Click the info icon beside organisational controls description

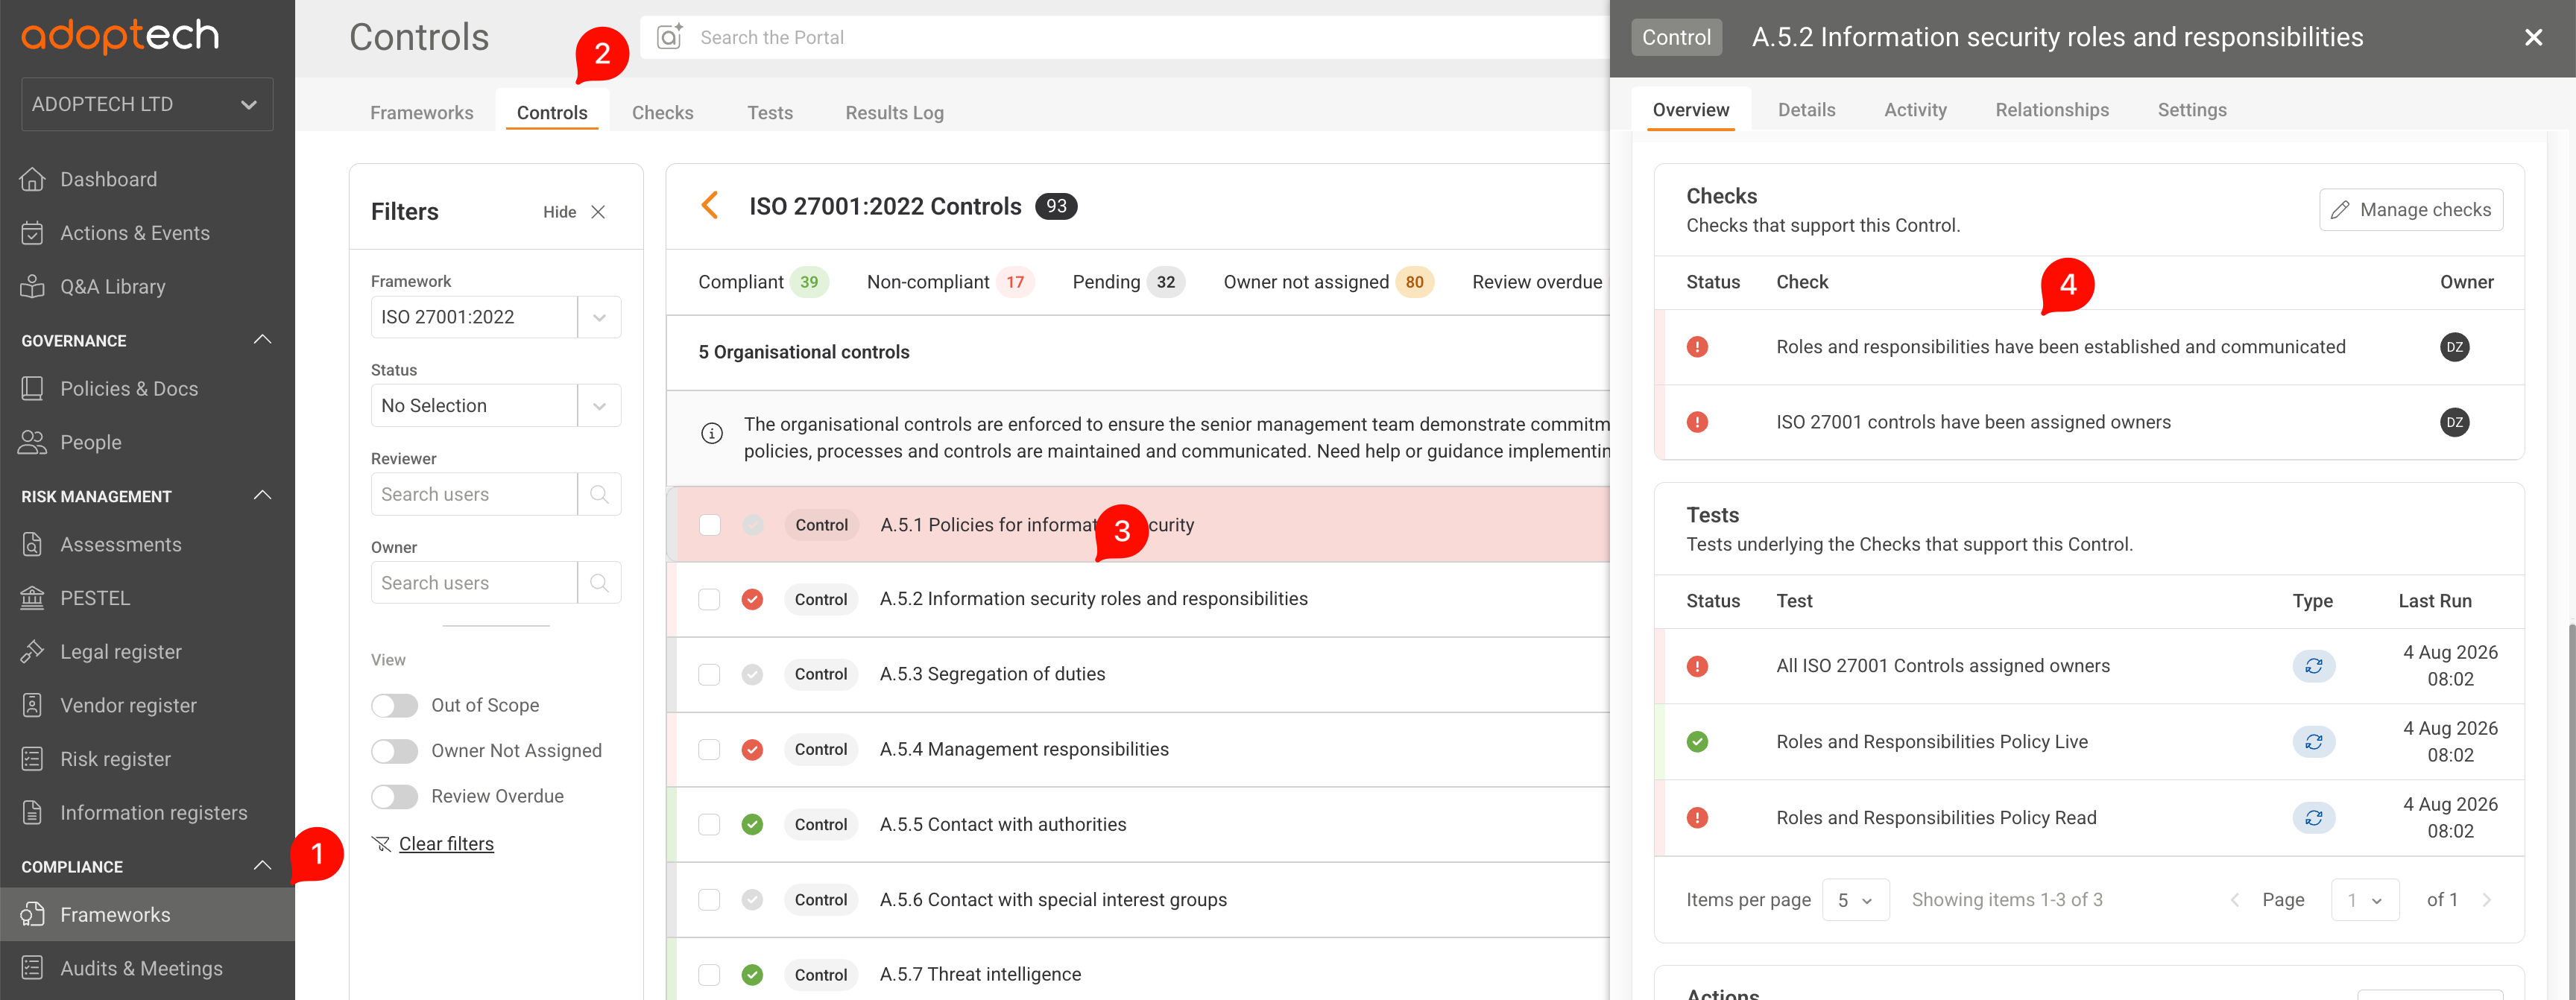(x=712, y=433)
